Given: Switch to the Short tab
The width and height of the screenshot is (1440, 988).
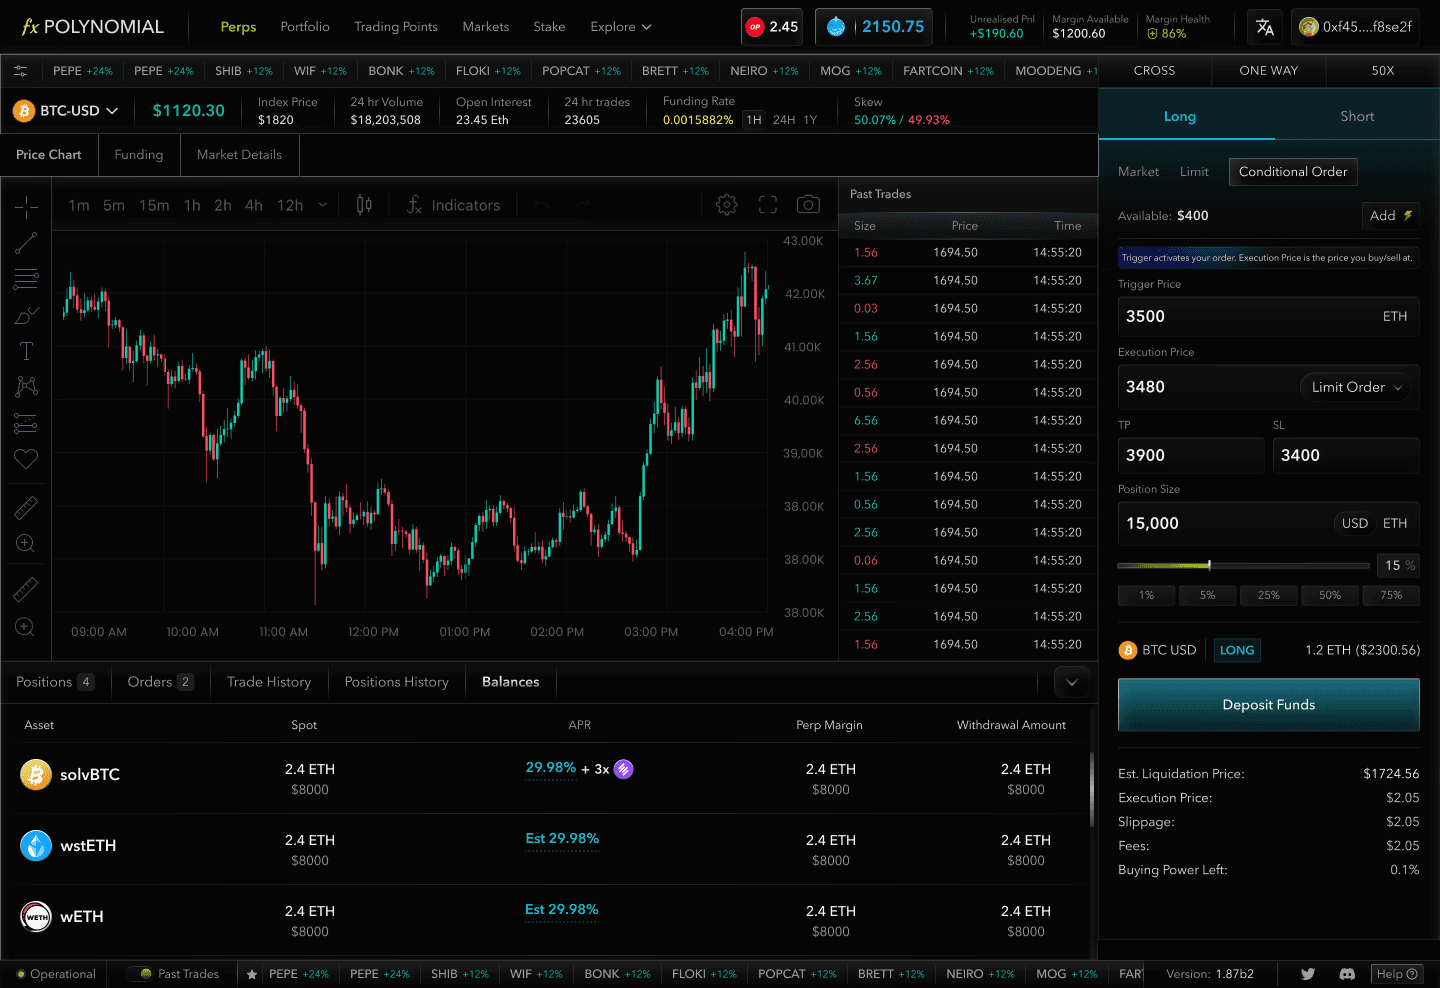Looking at the screenshot, I should coord(1357,116).
